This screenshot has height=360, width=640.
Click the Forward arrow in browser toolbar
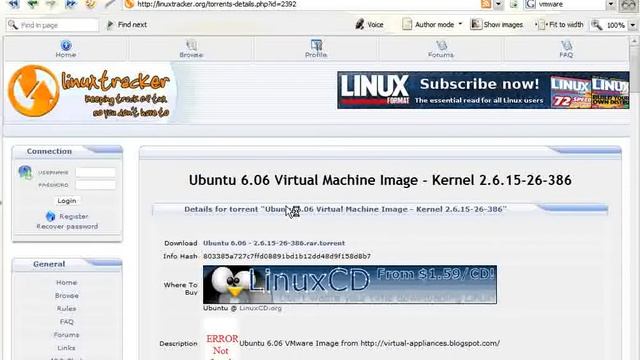pos(51,4)
